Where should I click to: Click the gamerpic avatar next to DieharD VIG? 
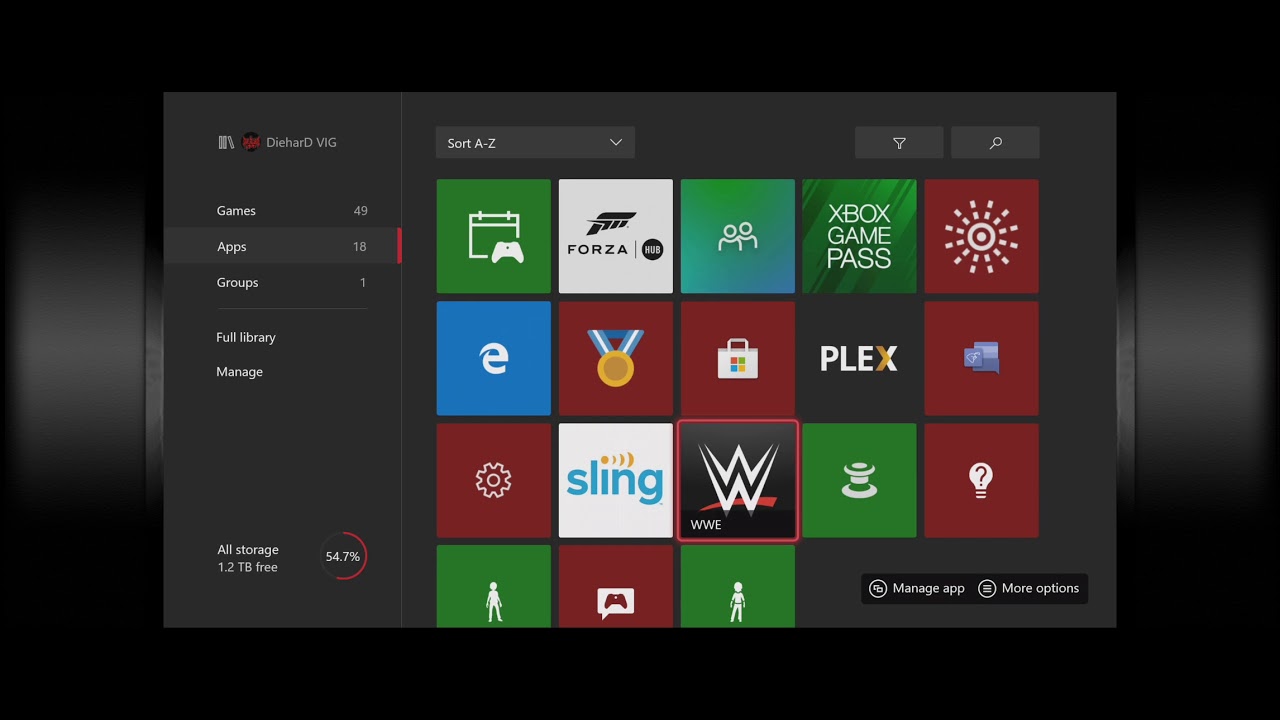tap(251, 142)
